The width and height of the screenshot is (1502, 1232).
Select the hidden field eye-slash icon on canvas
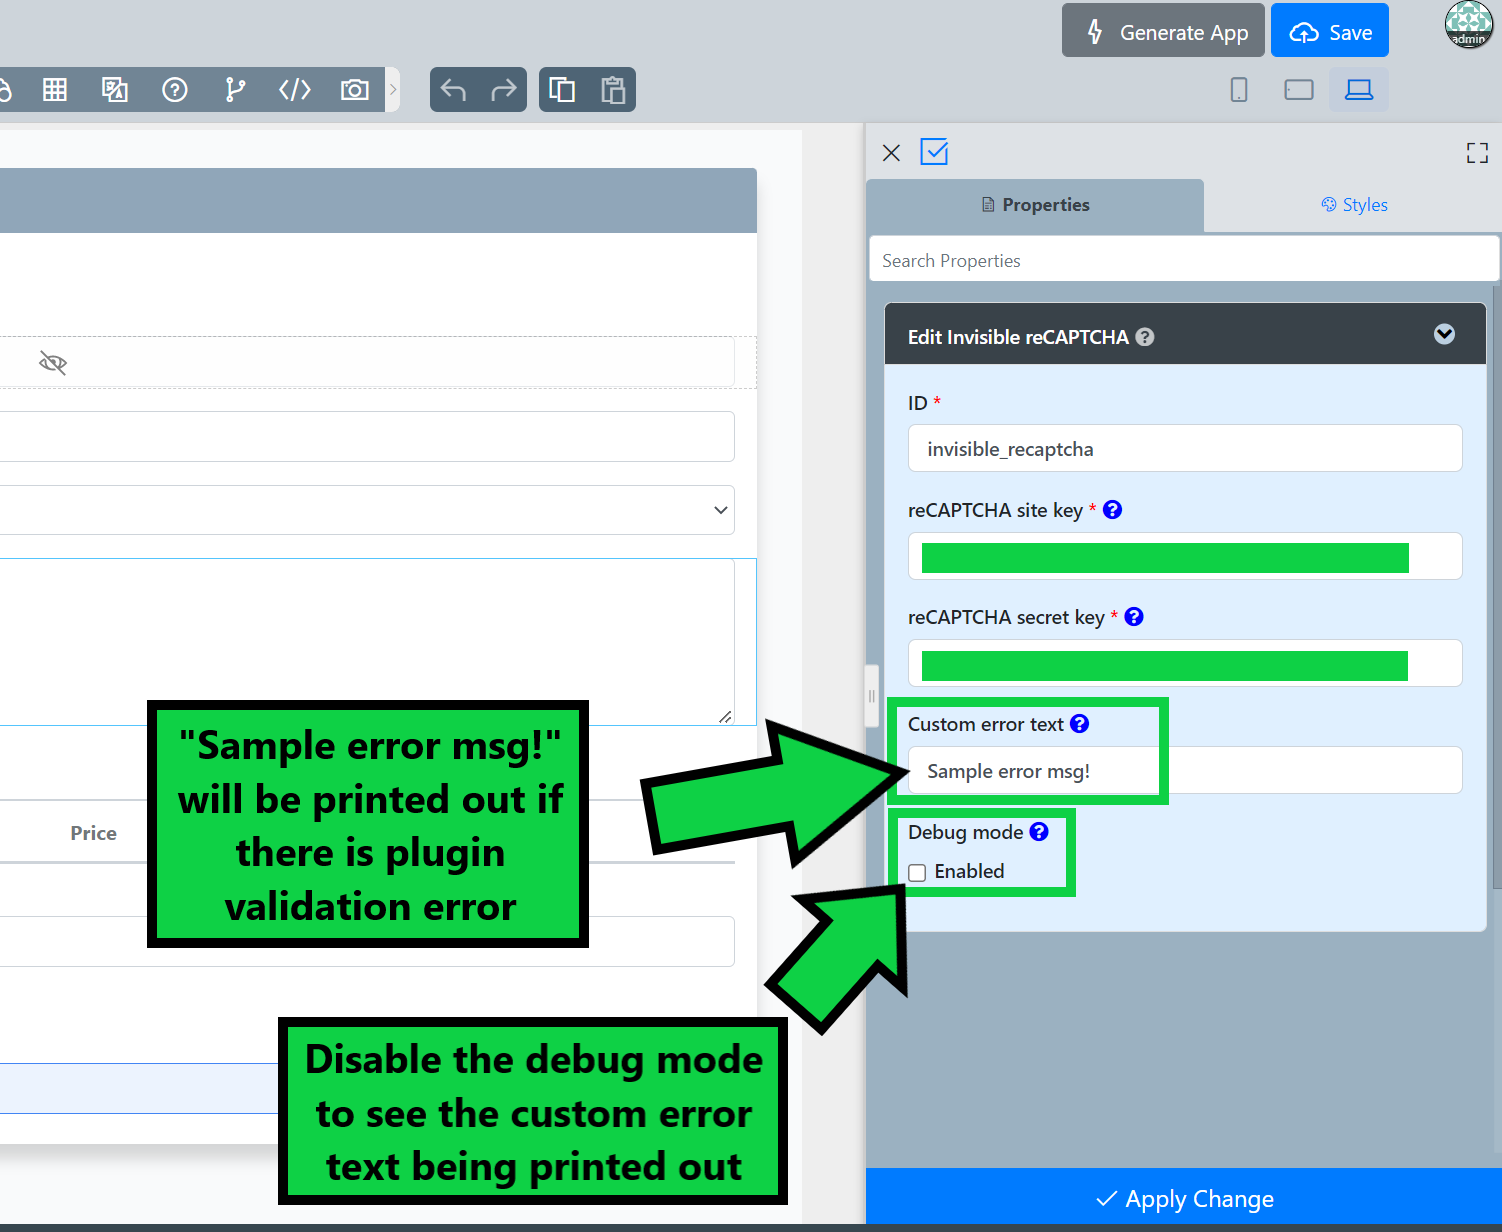tap(53, 362)
